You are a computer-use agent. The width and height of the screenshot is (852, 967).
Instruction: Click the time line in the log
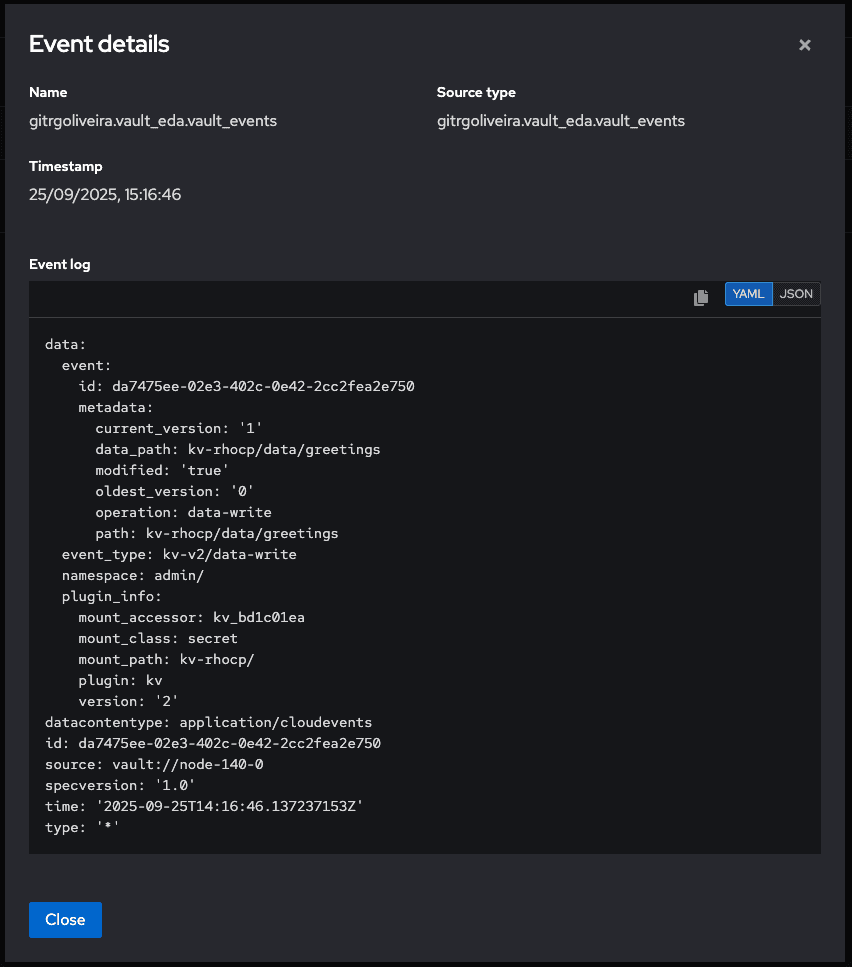coord(196,806)
